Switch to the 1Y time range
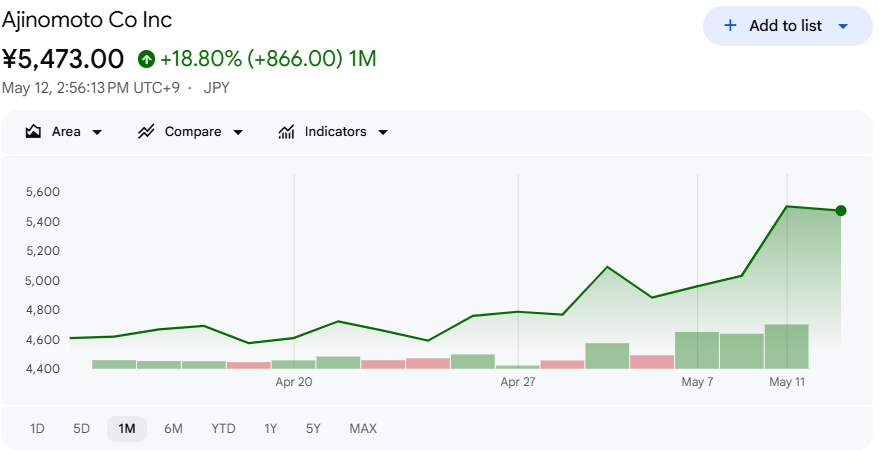 270,429
